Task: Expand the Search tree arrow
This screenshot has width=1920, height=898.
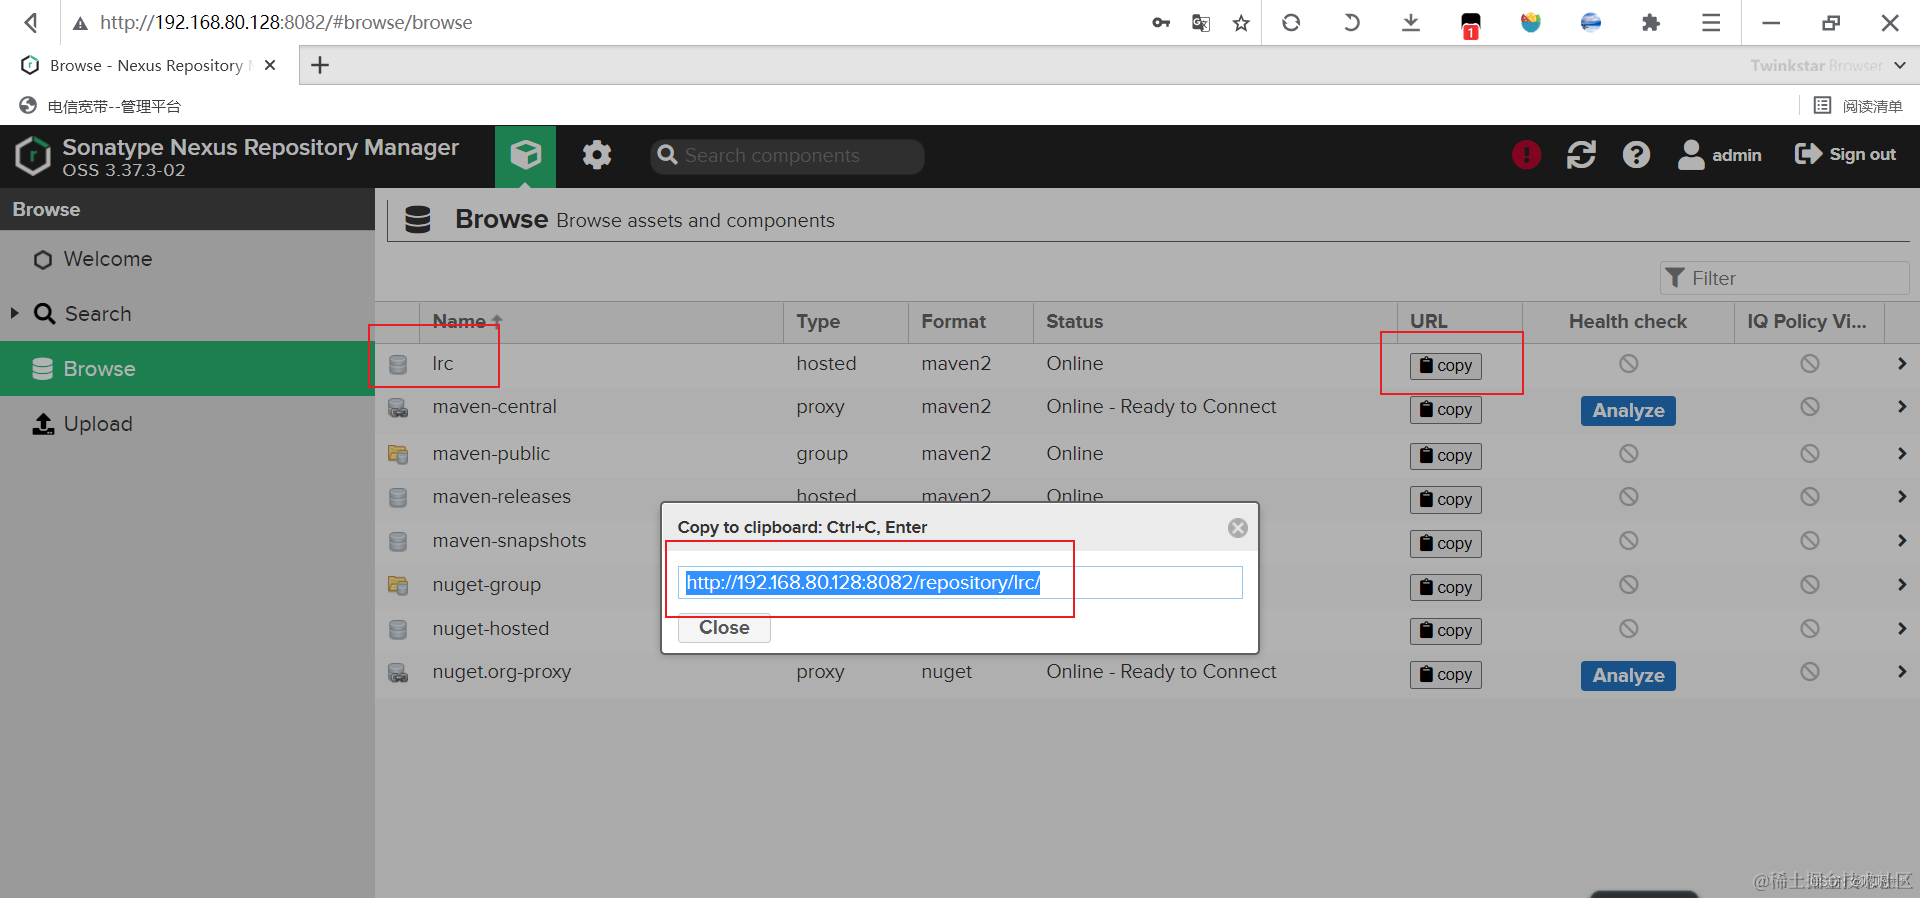Action: (x=14, y=313)
